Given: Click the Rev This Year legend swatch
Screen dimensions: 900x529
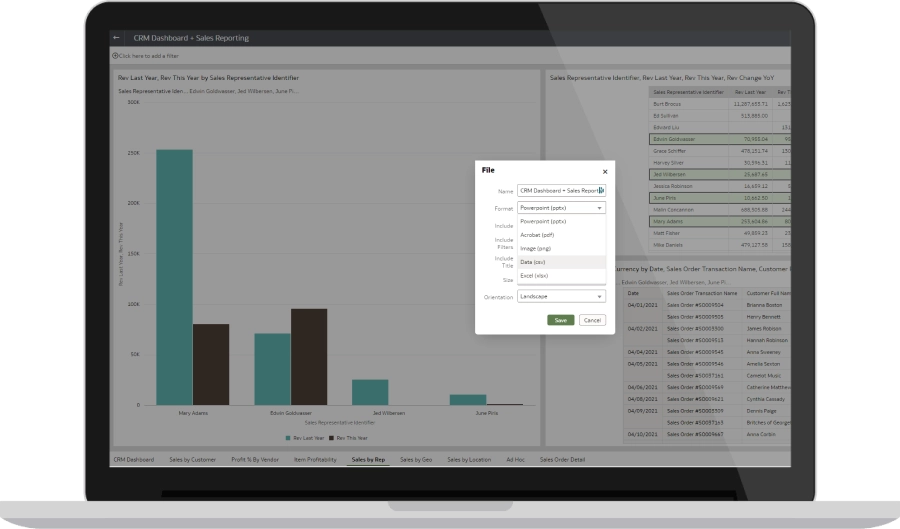Looking at the screenshot, I should [x=332, y=438].
